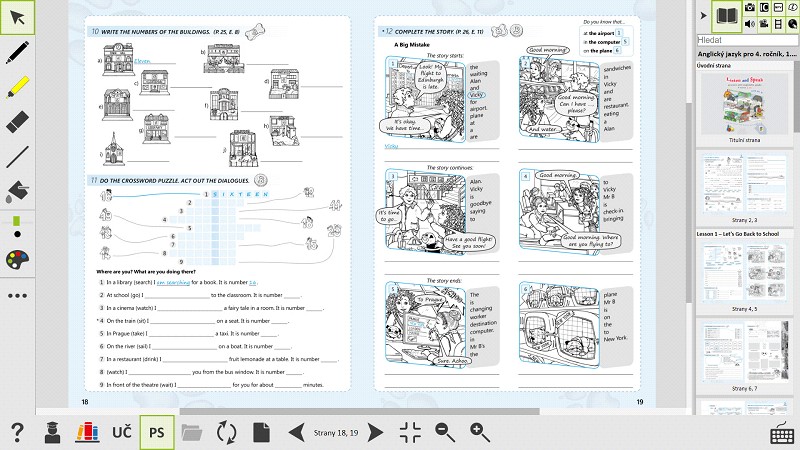This screenshot has width=800, height=450.
Task: Open the info cloud icon
Action: [793, 7]
